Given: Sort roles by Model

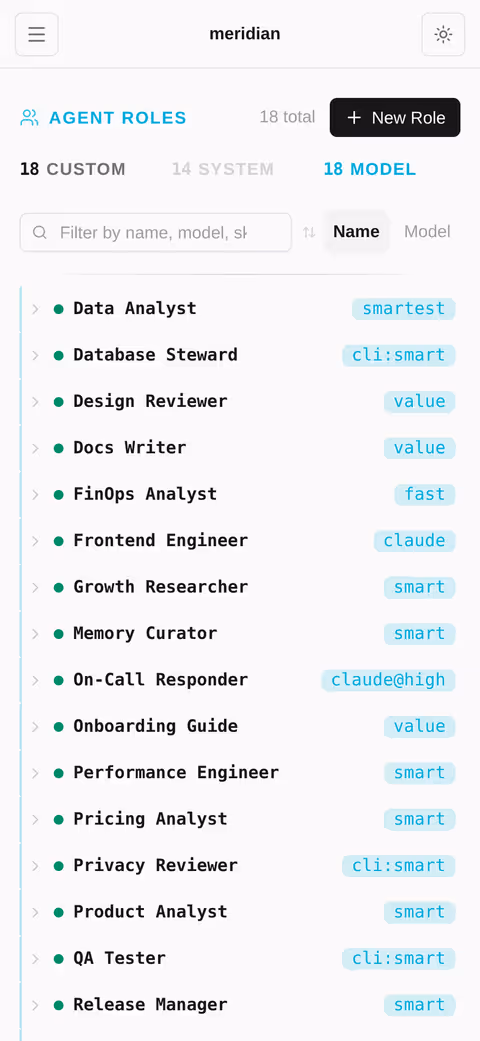Looking at the screenshot, I should click(x=428, y=232).
